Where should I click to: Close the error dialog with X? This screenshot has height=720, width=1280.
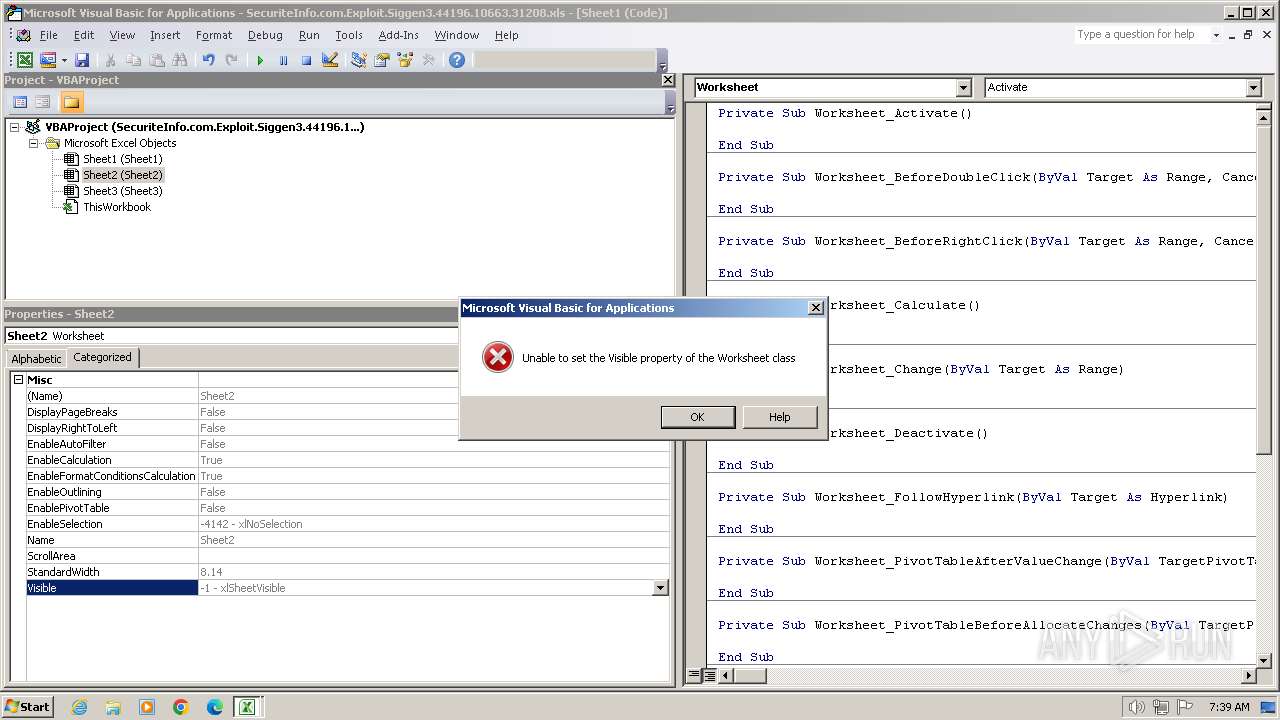click(x=815, y=308)
